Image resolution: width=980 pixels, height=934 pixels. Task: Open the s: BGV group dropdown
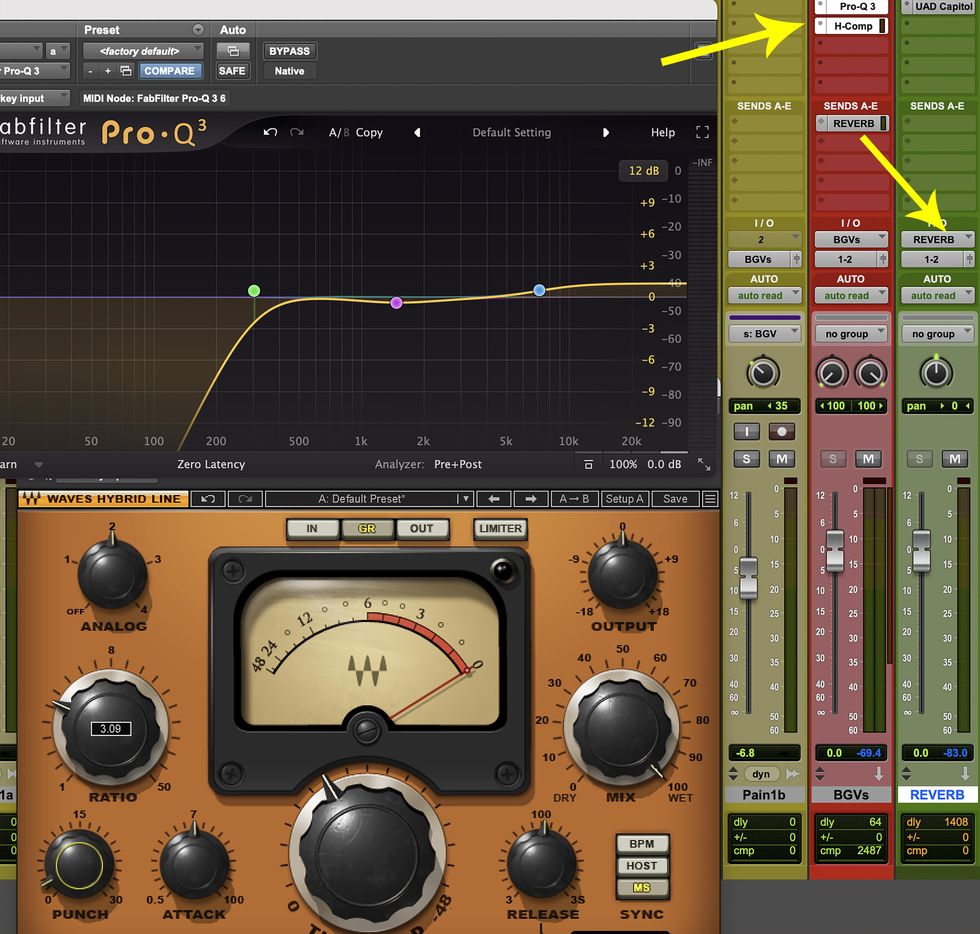click(764, 334)
